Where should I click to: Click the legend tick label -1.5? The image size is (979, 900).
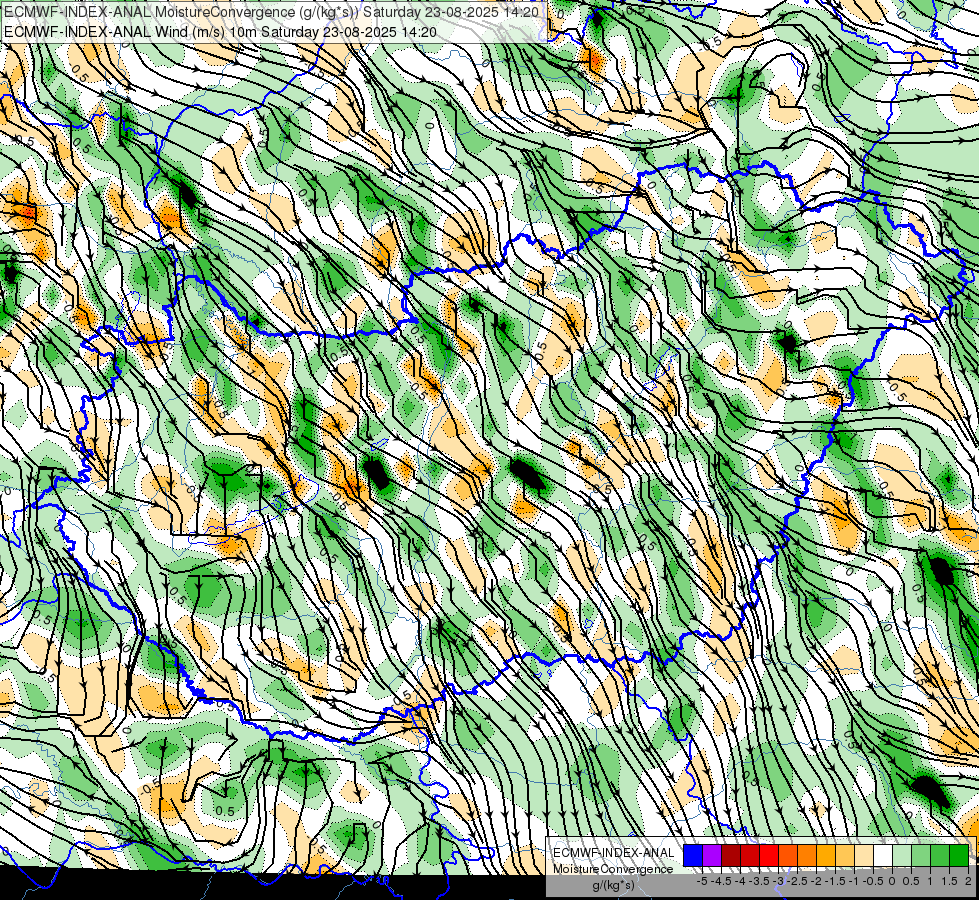tap(835, 881)
